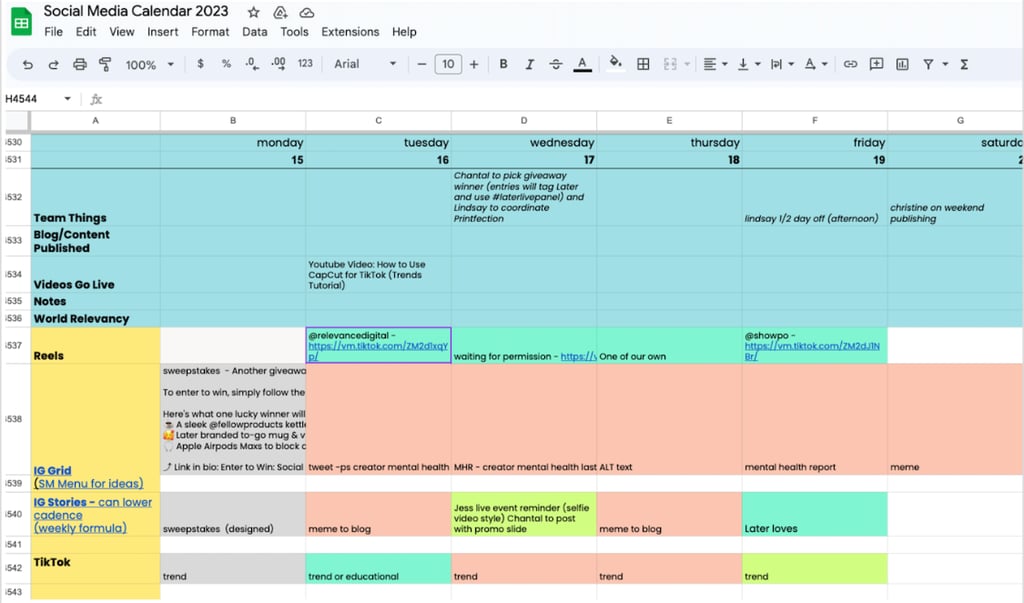Screen dimensions: 1024x603
Task: Check the cloud save status icon
Action: point(306,12)
